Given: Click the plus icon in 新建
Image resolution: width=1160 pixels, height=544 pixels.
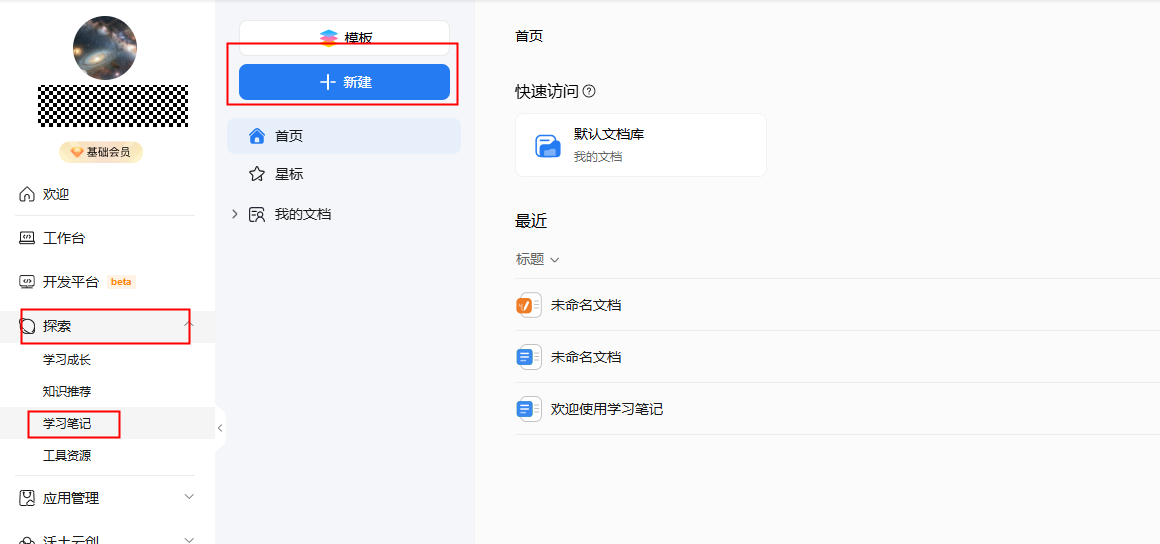Looking at the screenshot, I should click(x=328, y=82).
